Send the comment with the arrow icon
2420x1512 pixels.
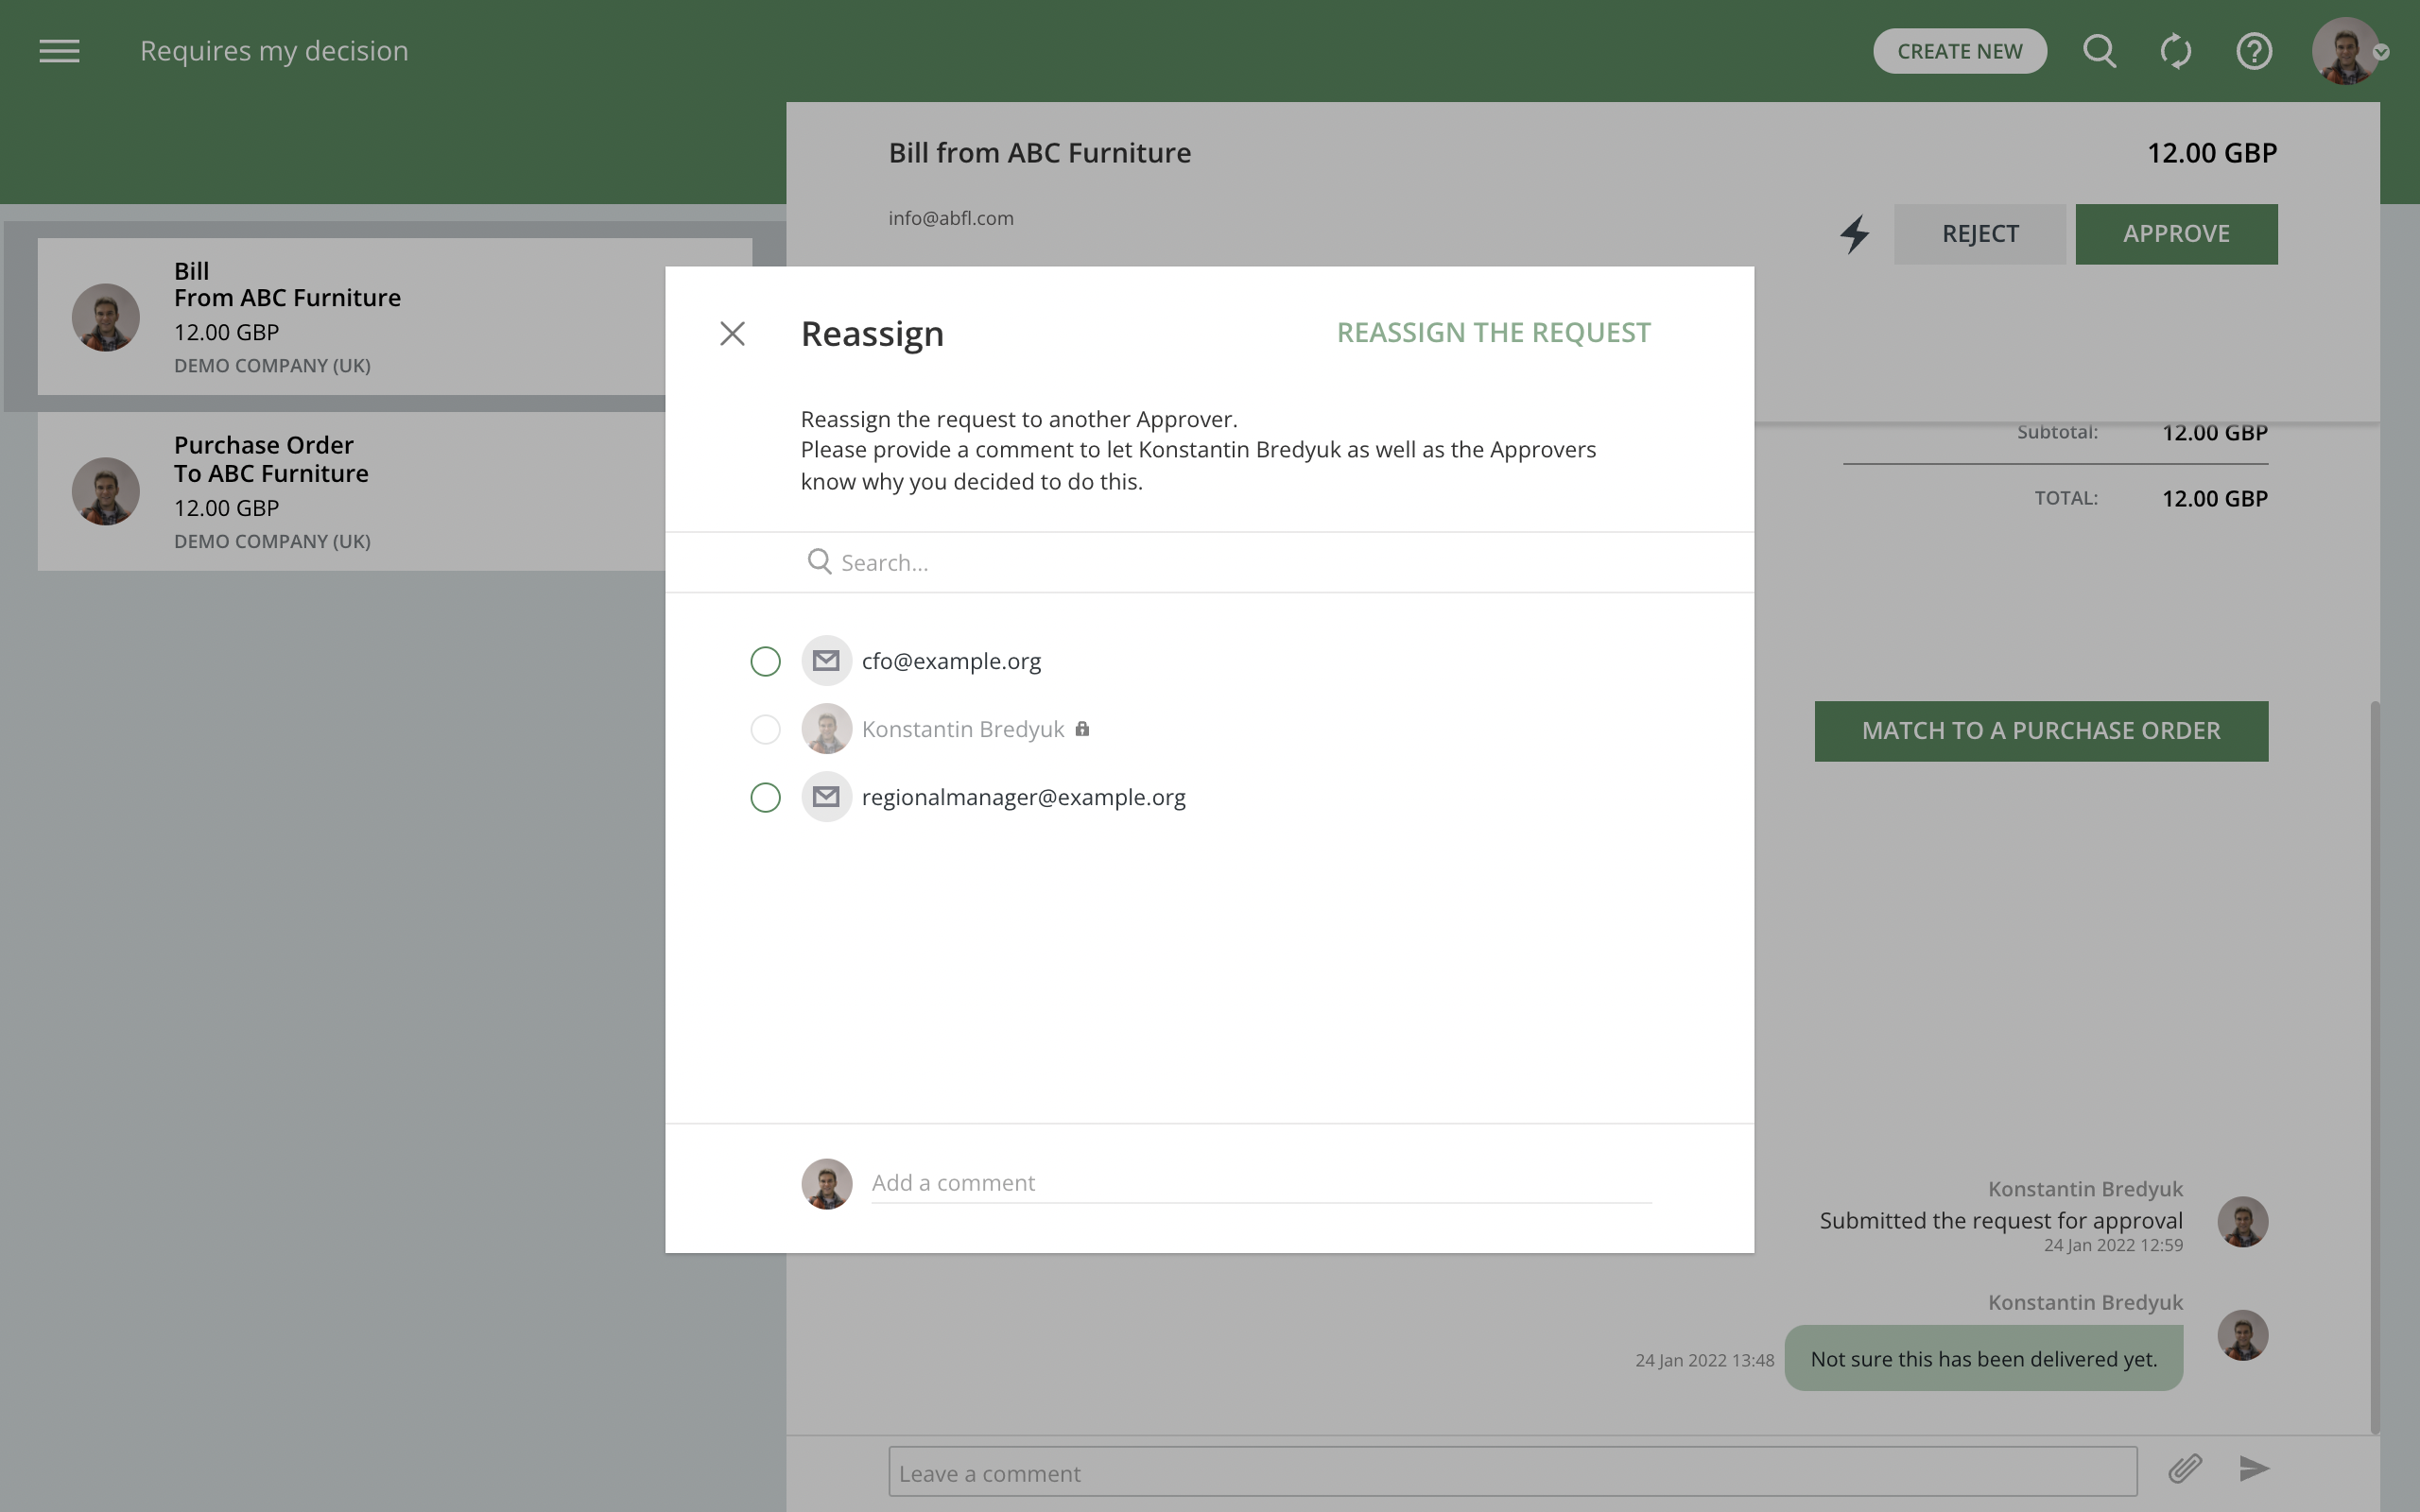pos(2253,1468)
